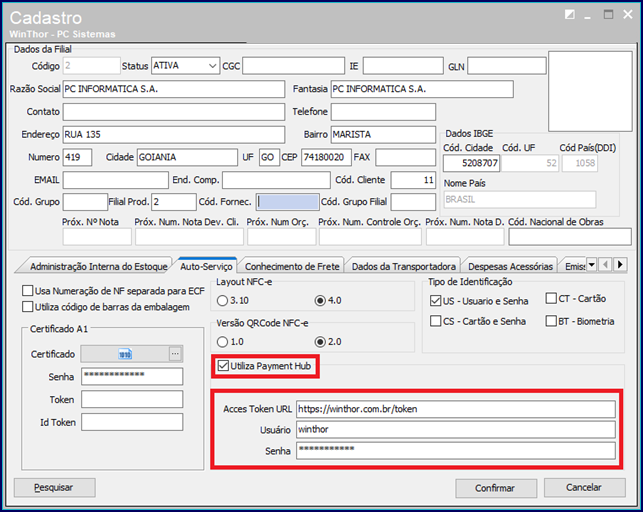Edit the Payment Hub Senha field
643x512 pixels.
click(456, 451)
